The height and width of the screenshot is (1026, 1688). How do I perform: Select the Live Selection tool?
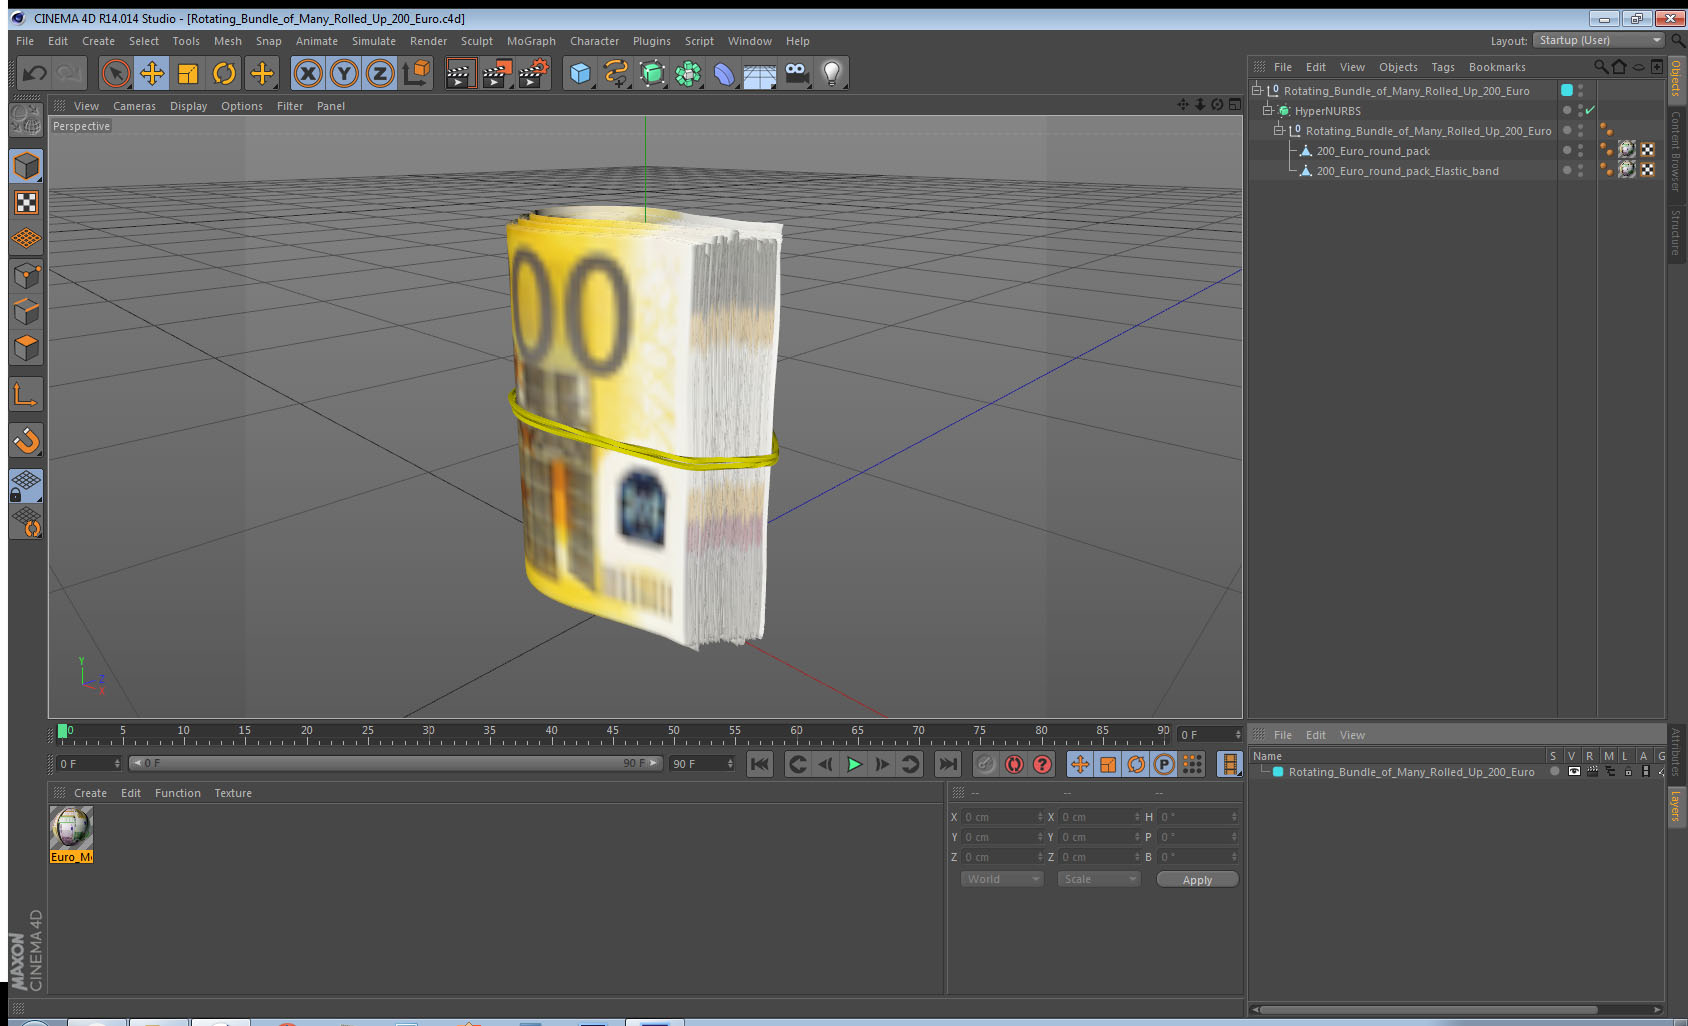coord(116,73)
